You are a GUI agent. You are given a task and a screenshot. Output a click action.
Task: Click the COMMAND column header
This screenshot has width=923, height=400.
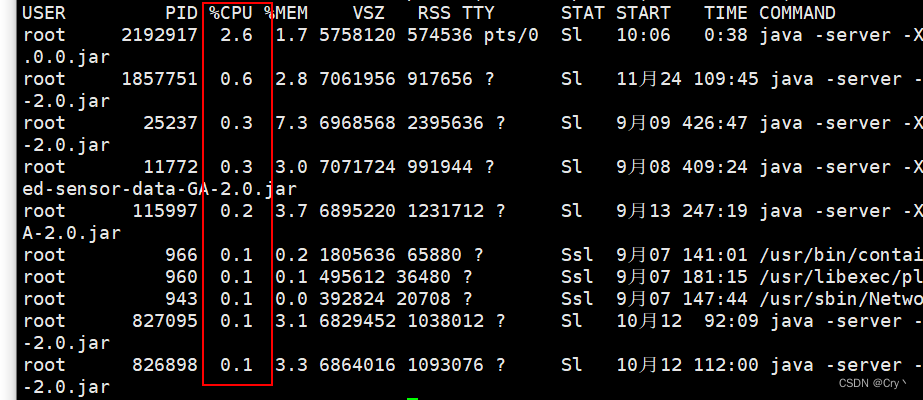click(797, 13)
